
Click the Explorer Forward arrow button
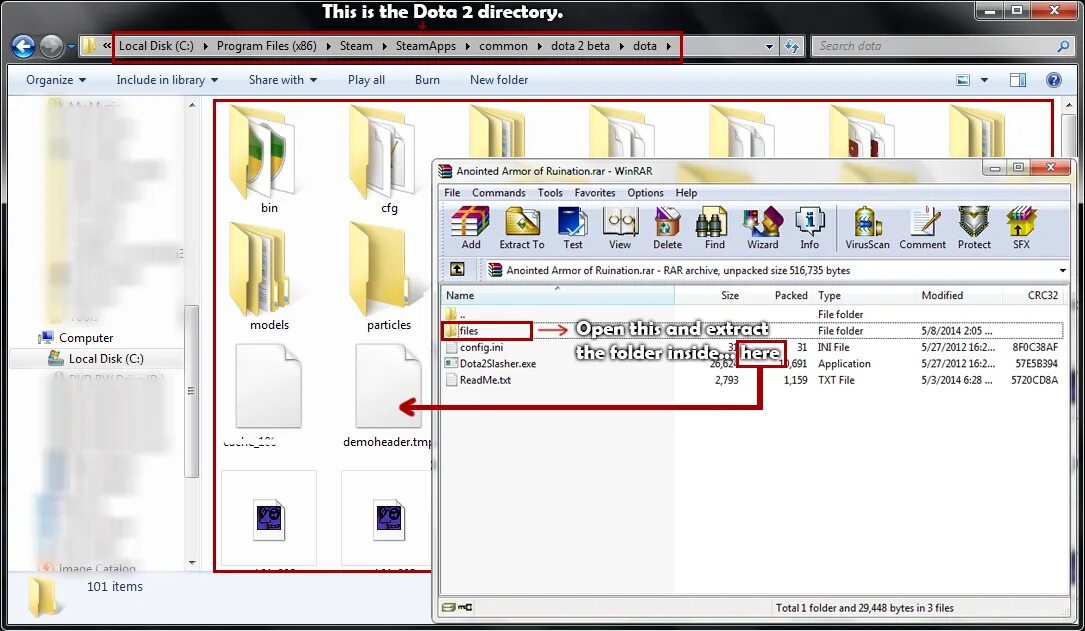coord(51,46)
